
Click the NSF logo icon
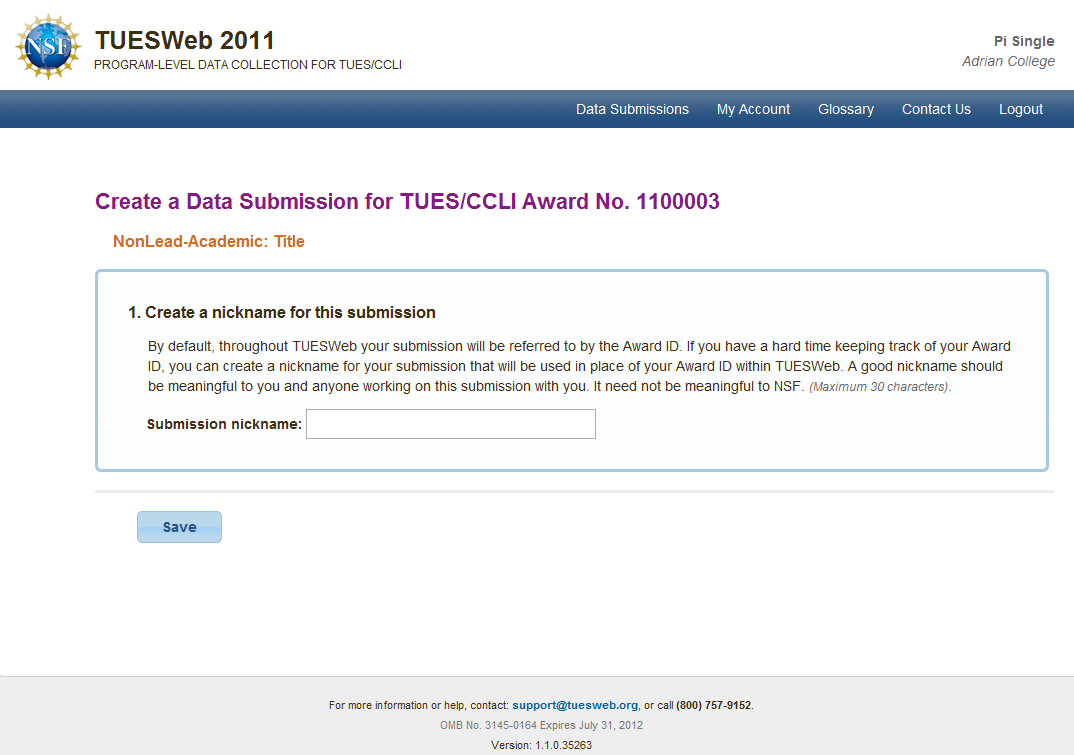(x=48, y=47)
